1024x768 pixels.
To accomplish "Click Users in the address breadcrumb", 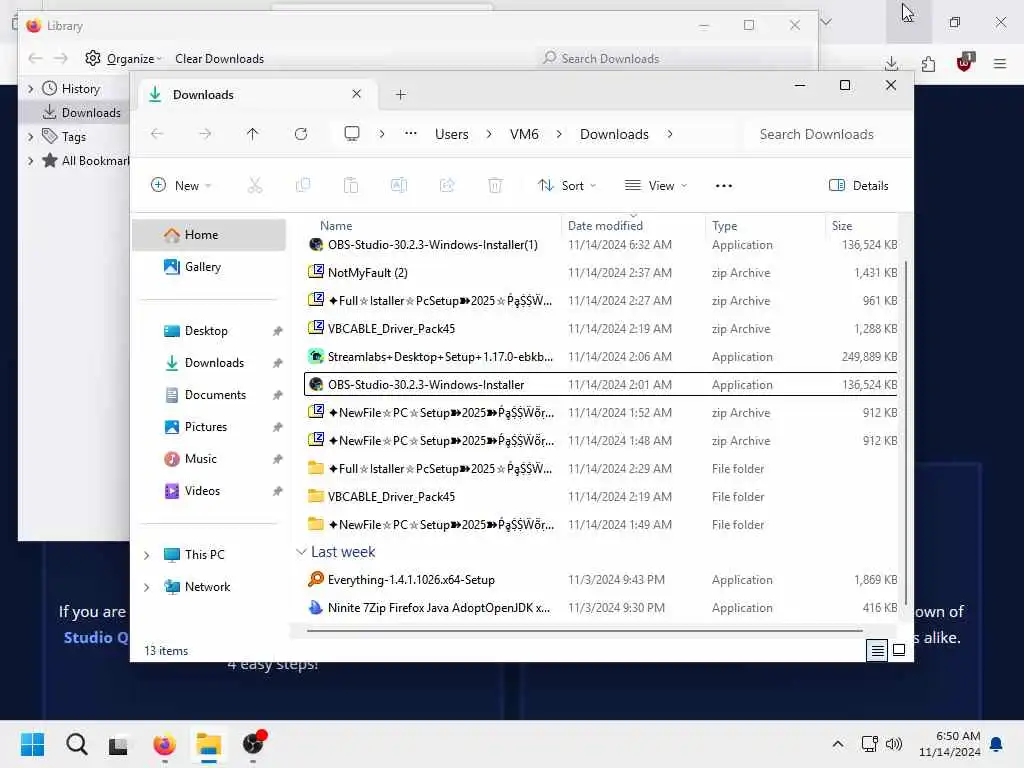I will click(x=452, y=134).
